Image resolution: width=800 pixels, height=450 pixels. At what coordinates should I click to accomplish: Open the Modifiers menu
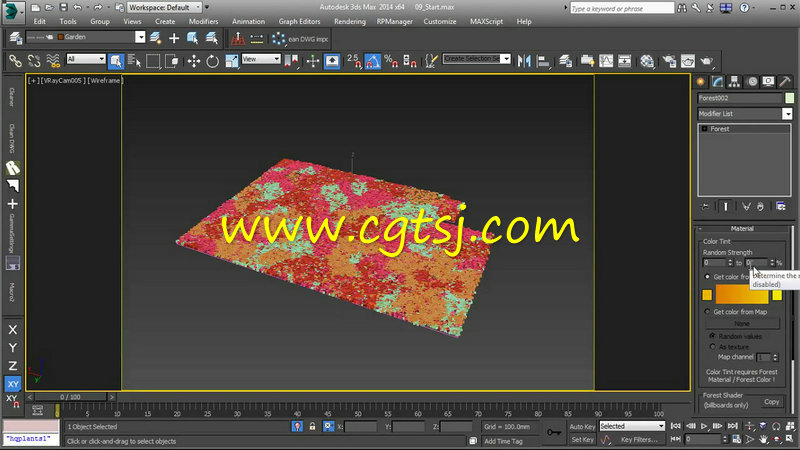(x=203, y=21)
